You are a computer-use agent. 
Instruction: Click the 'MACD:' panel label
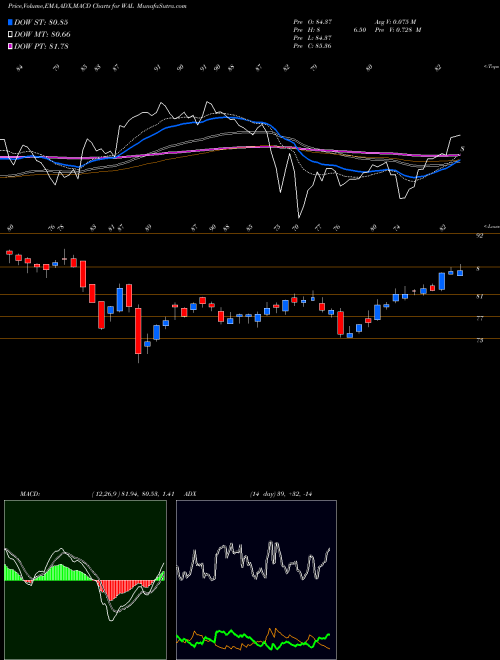(29, 494)
